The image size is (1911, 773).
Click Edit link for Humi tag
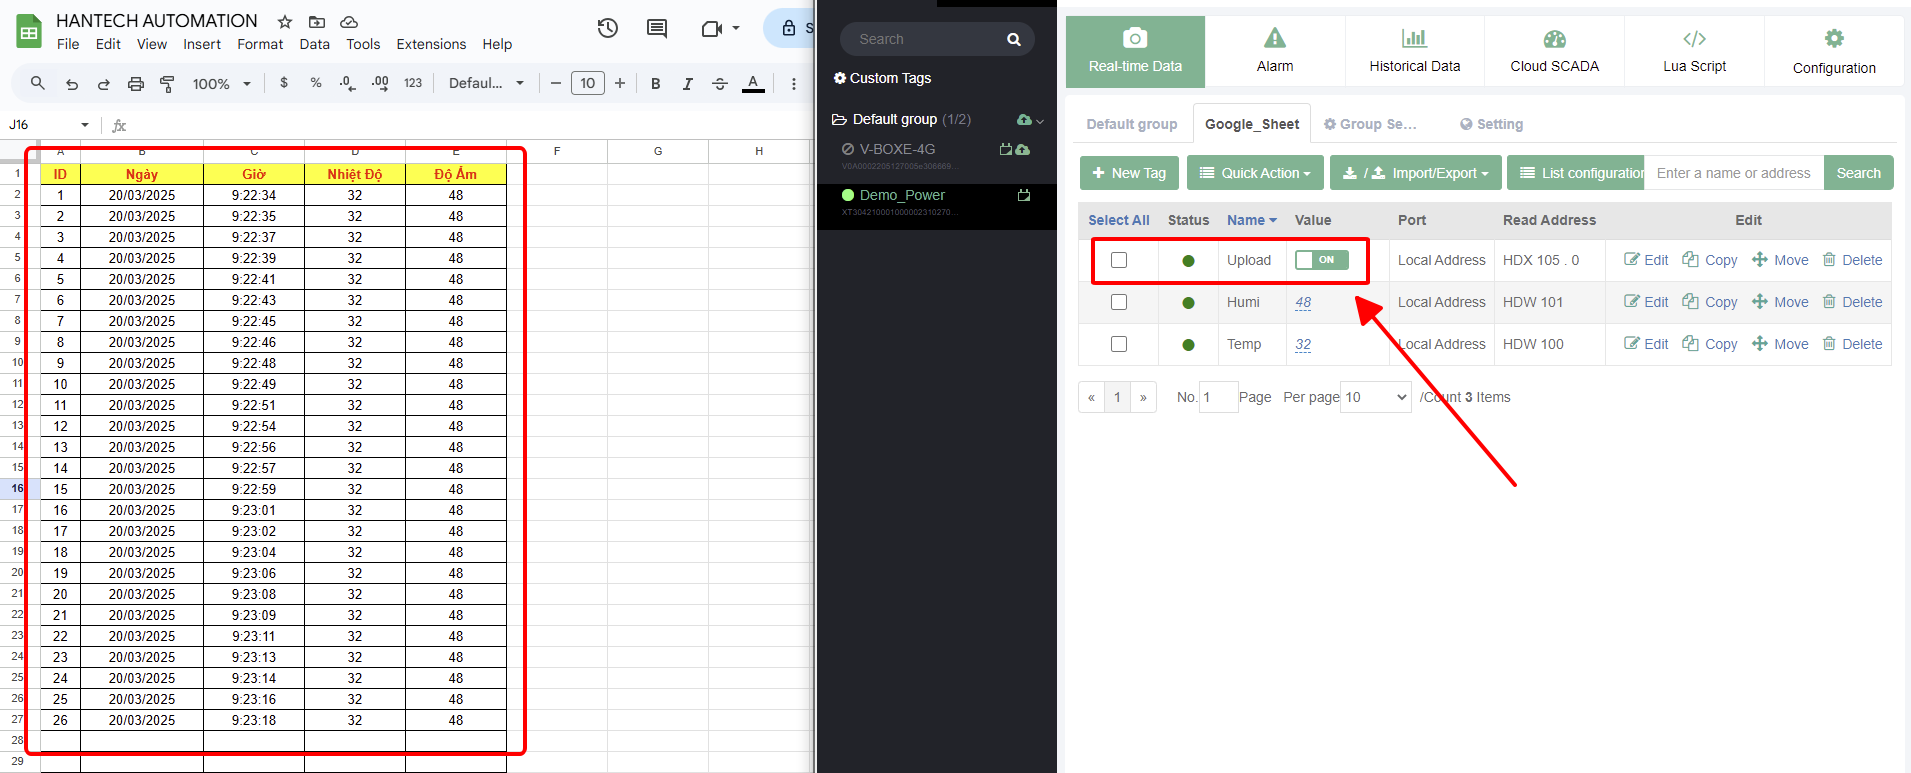(1646, 302)
